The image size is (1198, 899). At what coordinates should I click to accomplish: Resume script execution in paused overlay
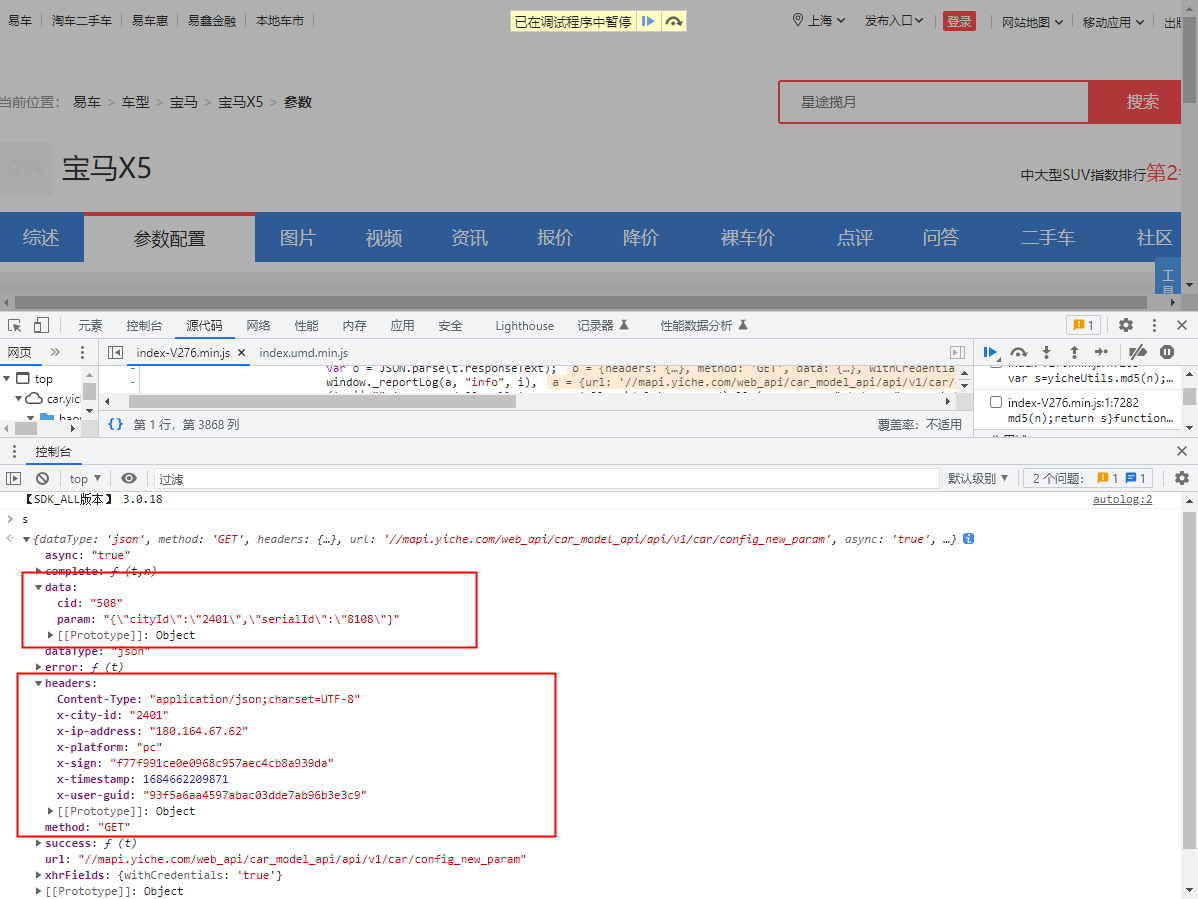(x=648, y=21)
